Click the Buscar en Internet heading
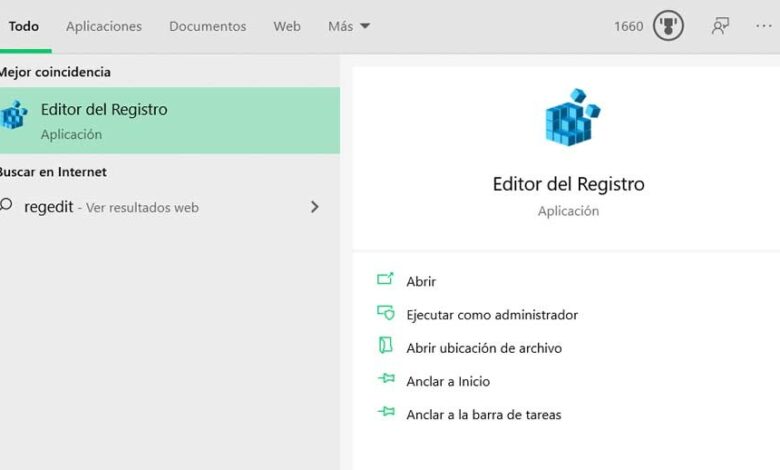 tap(53, 172)
